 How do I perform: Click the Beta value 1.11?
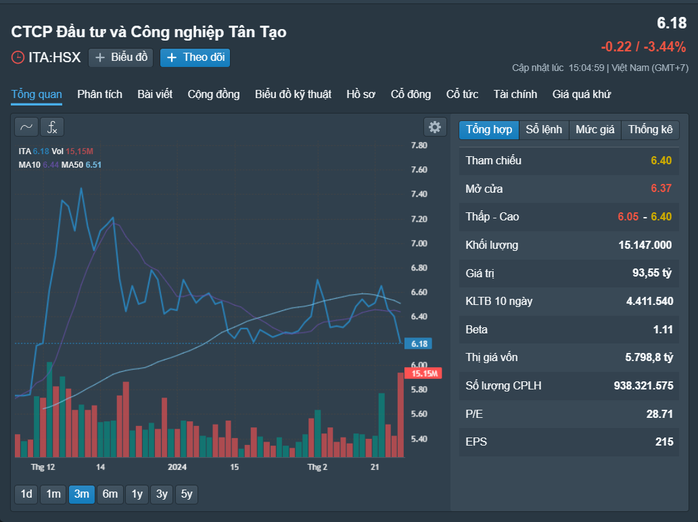tap(663, 329)
